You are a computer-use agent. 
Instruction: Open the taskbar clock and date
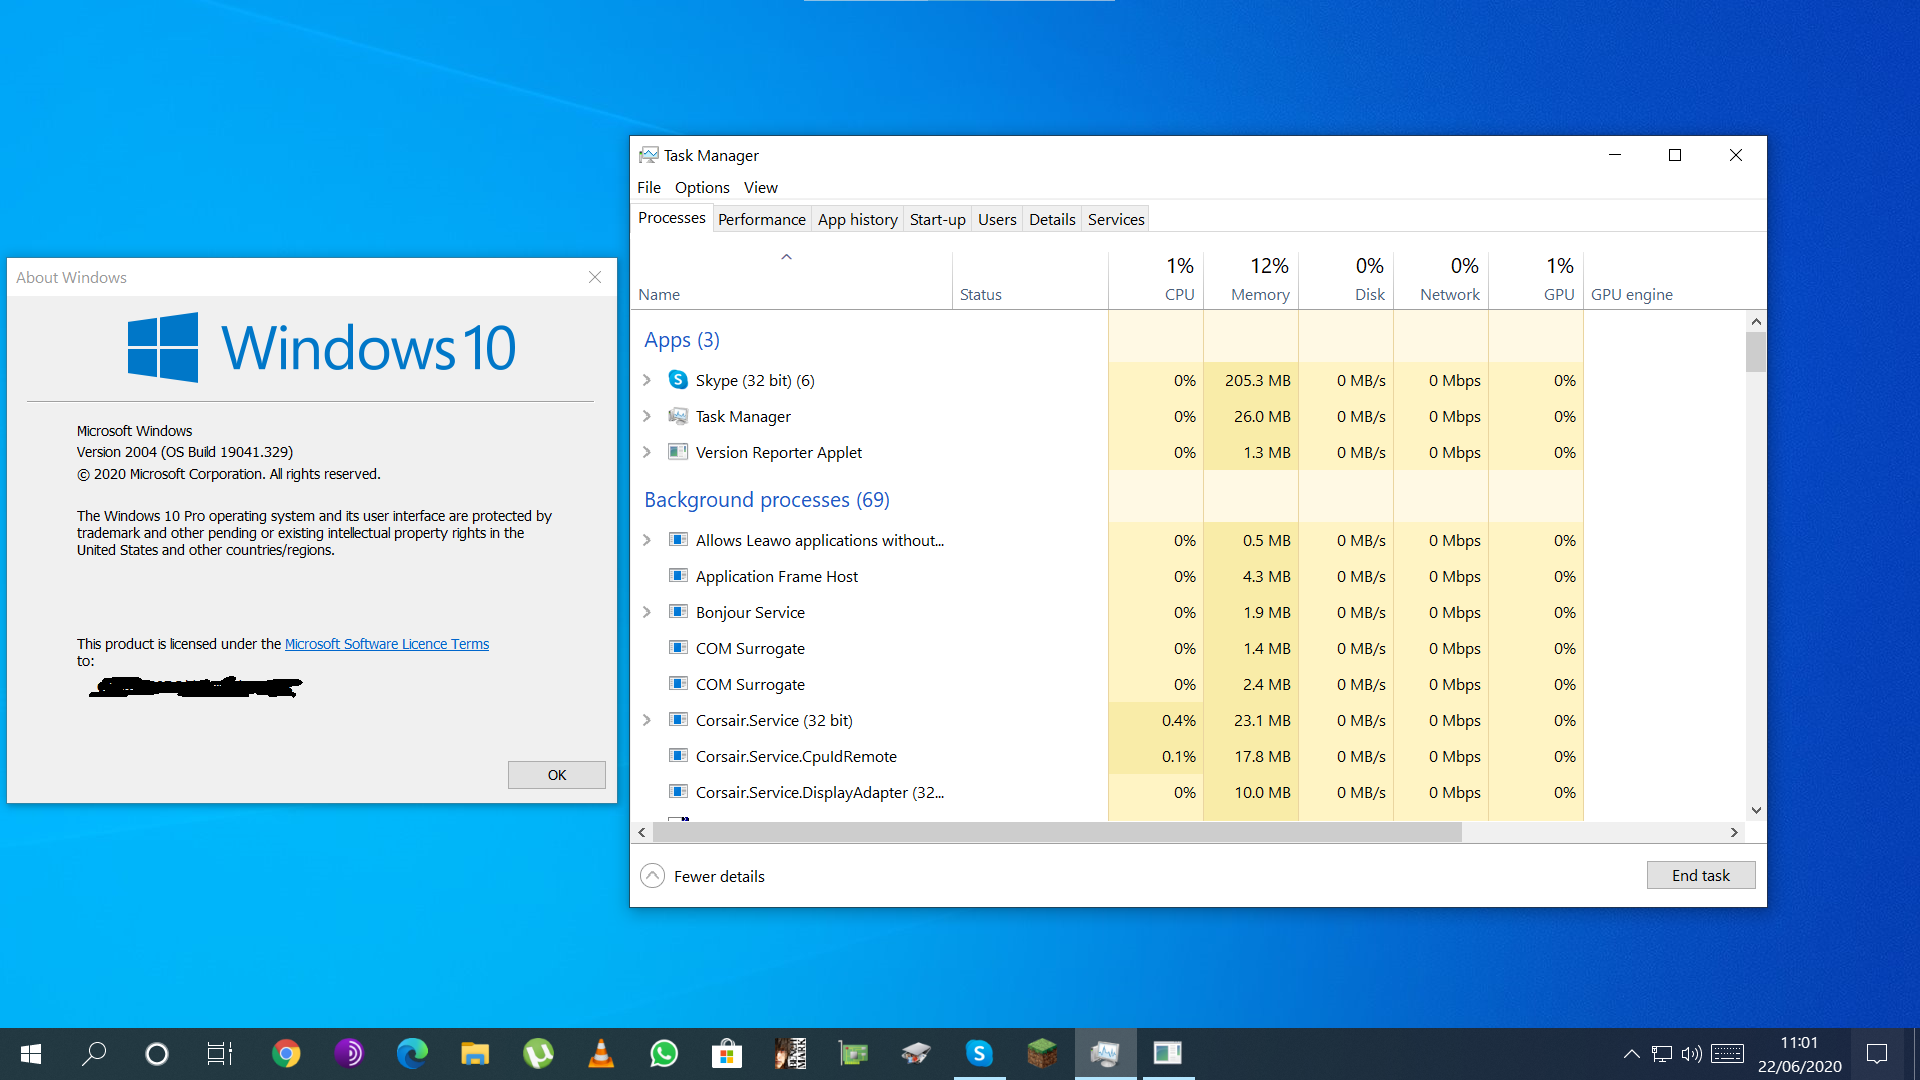click(1799, 1054)
